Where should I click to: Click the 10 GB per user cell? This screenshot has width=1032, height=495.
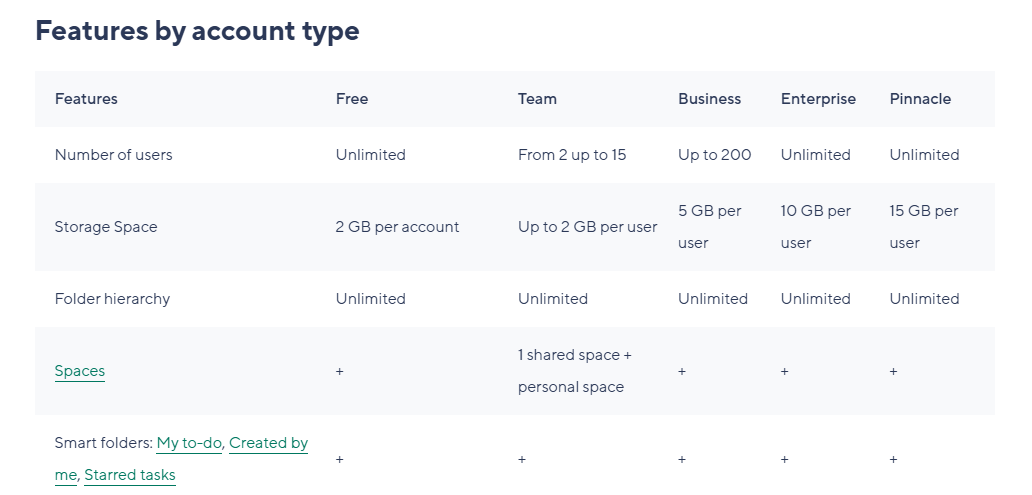pos(815,227)
